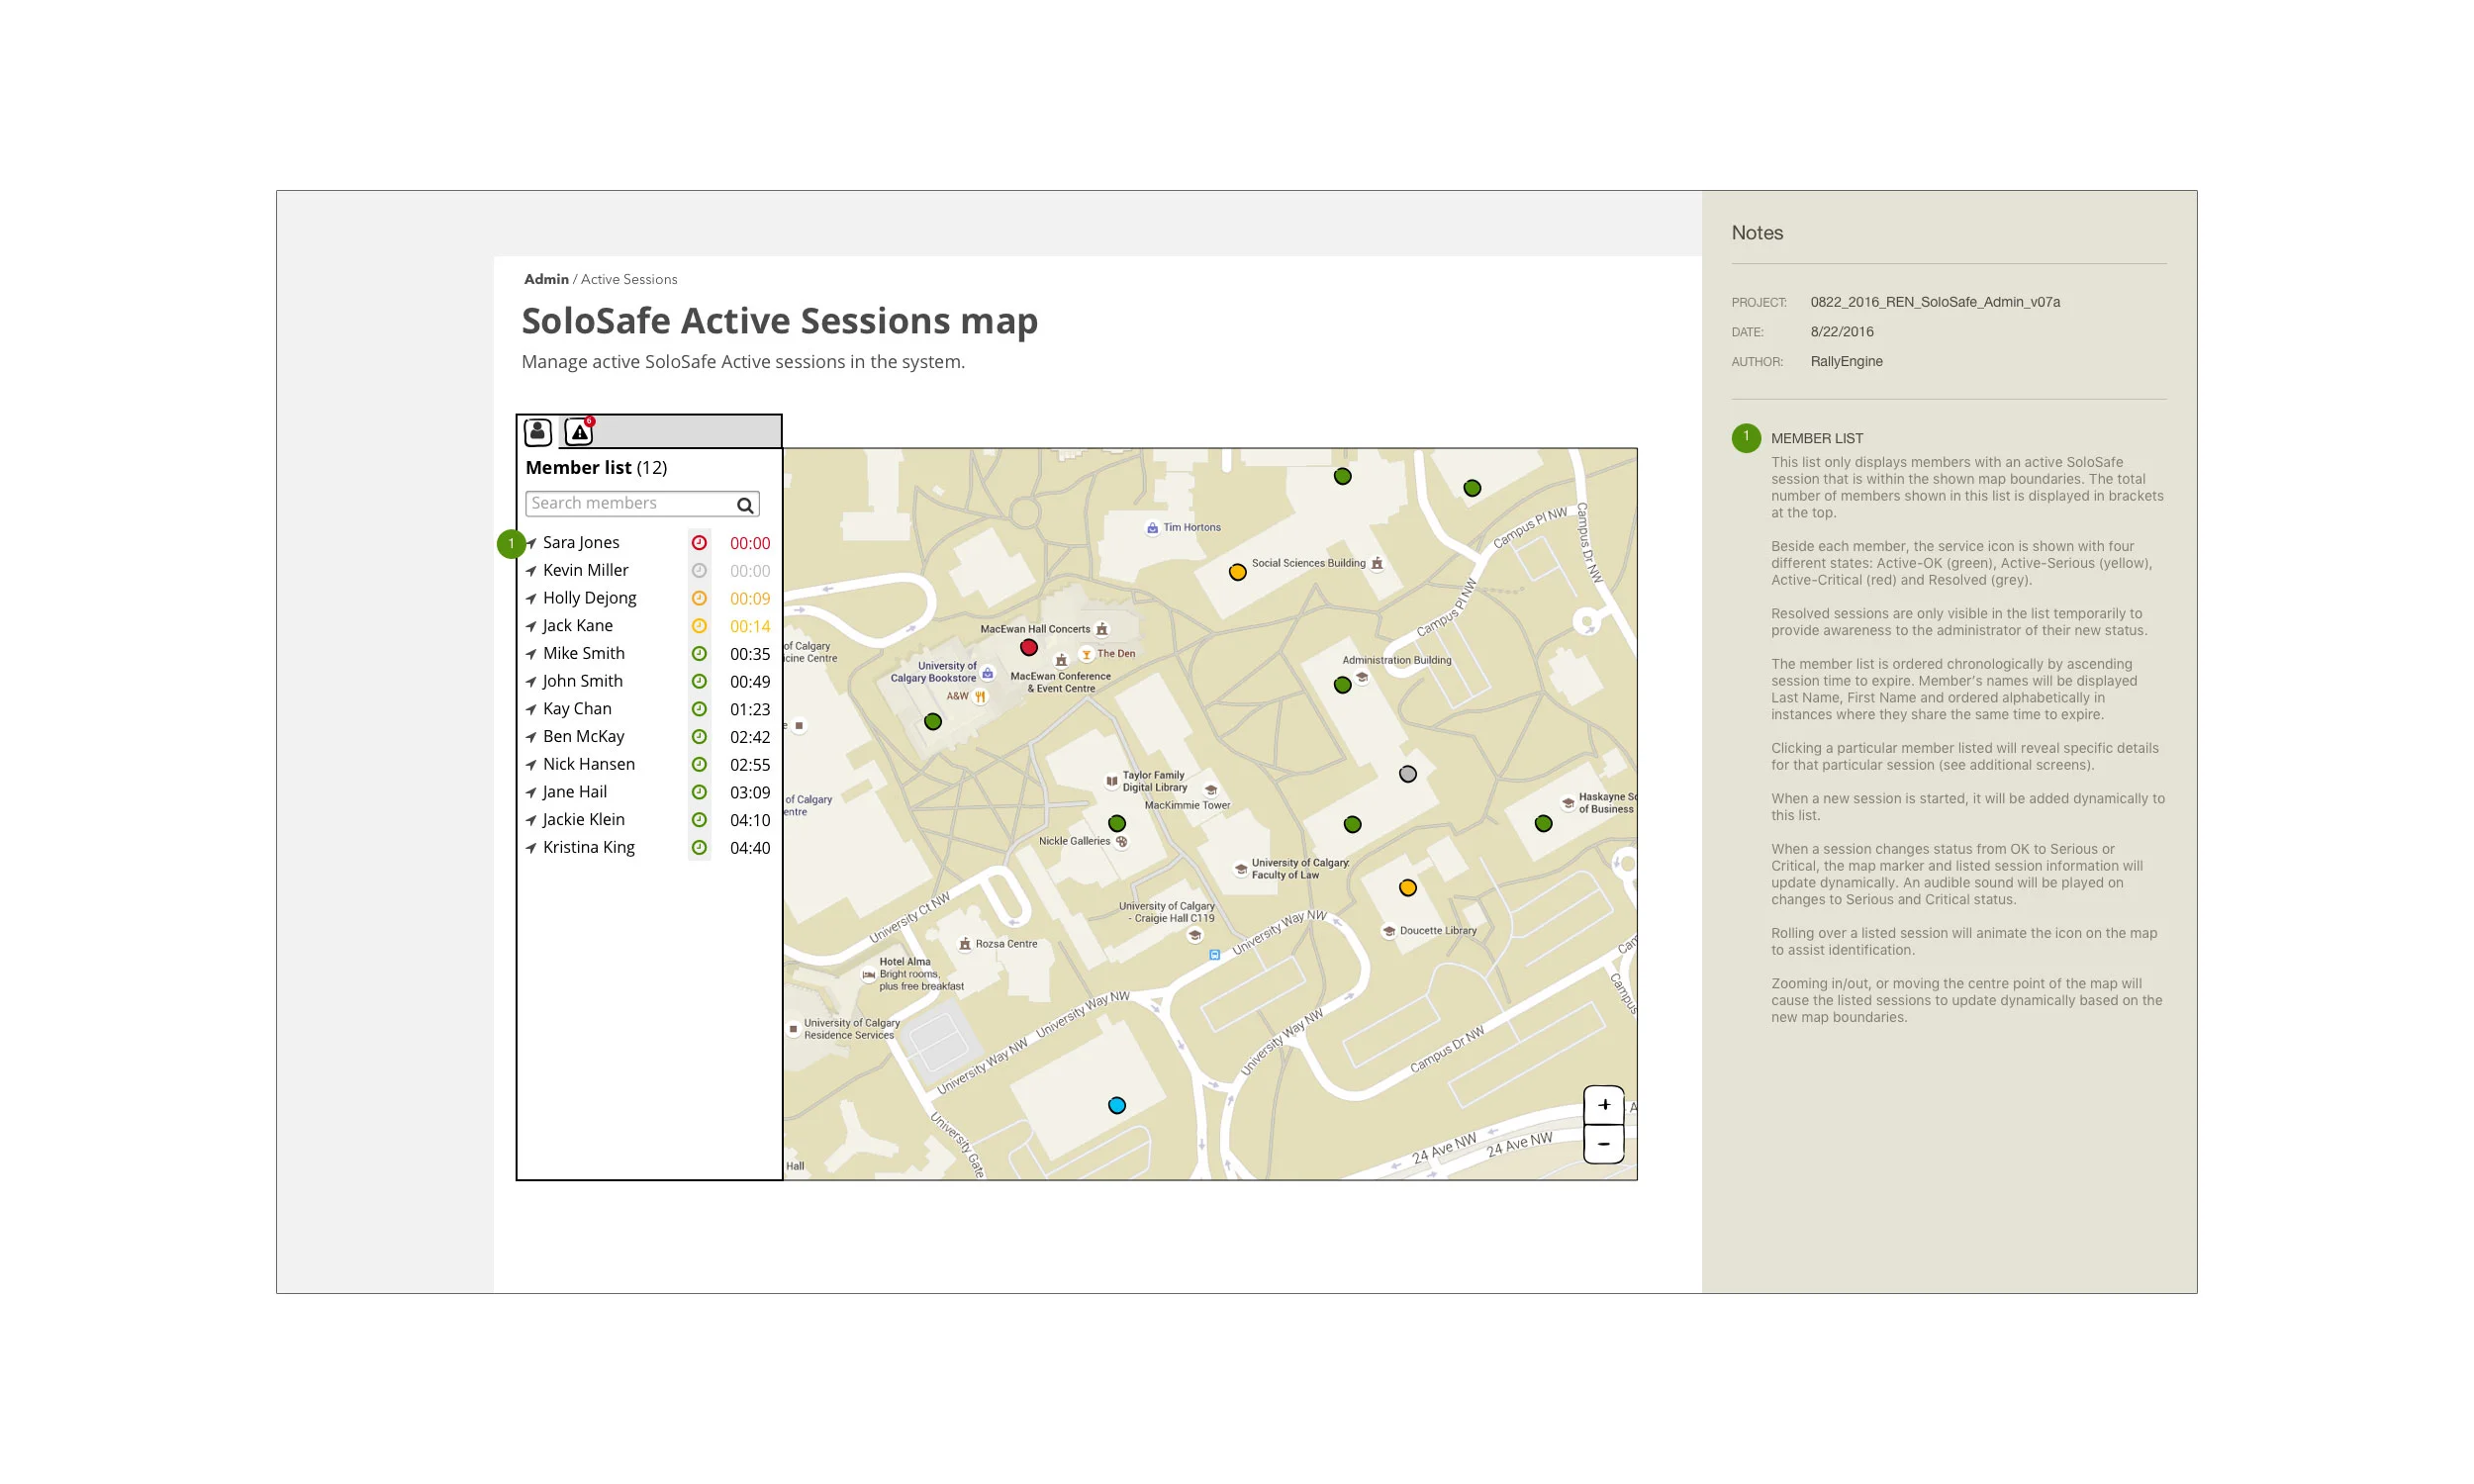Screen dimensions: 2474x1484
Task: Select Sara Jones in member list
Action: tap(581, 543)
